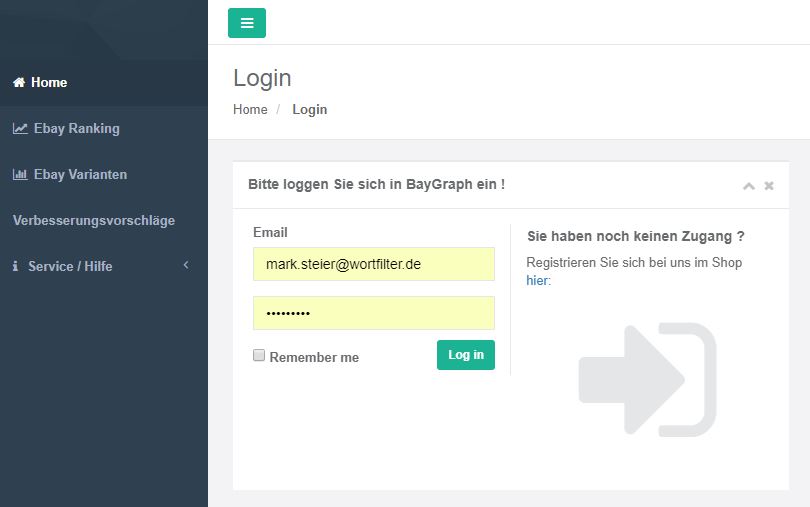
Task: Open the Service / Hilfe menu entry
Action: (104, 266)
